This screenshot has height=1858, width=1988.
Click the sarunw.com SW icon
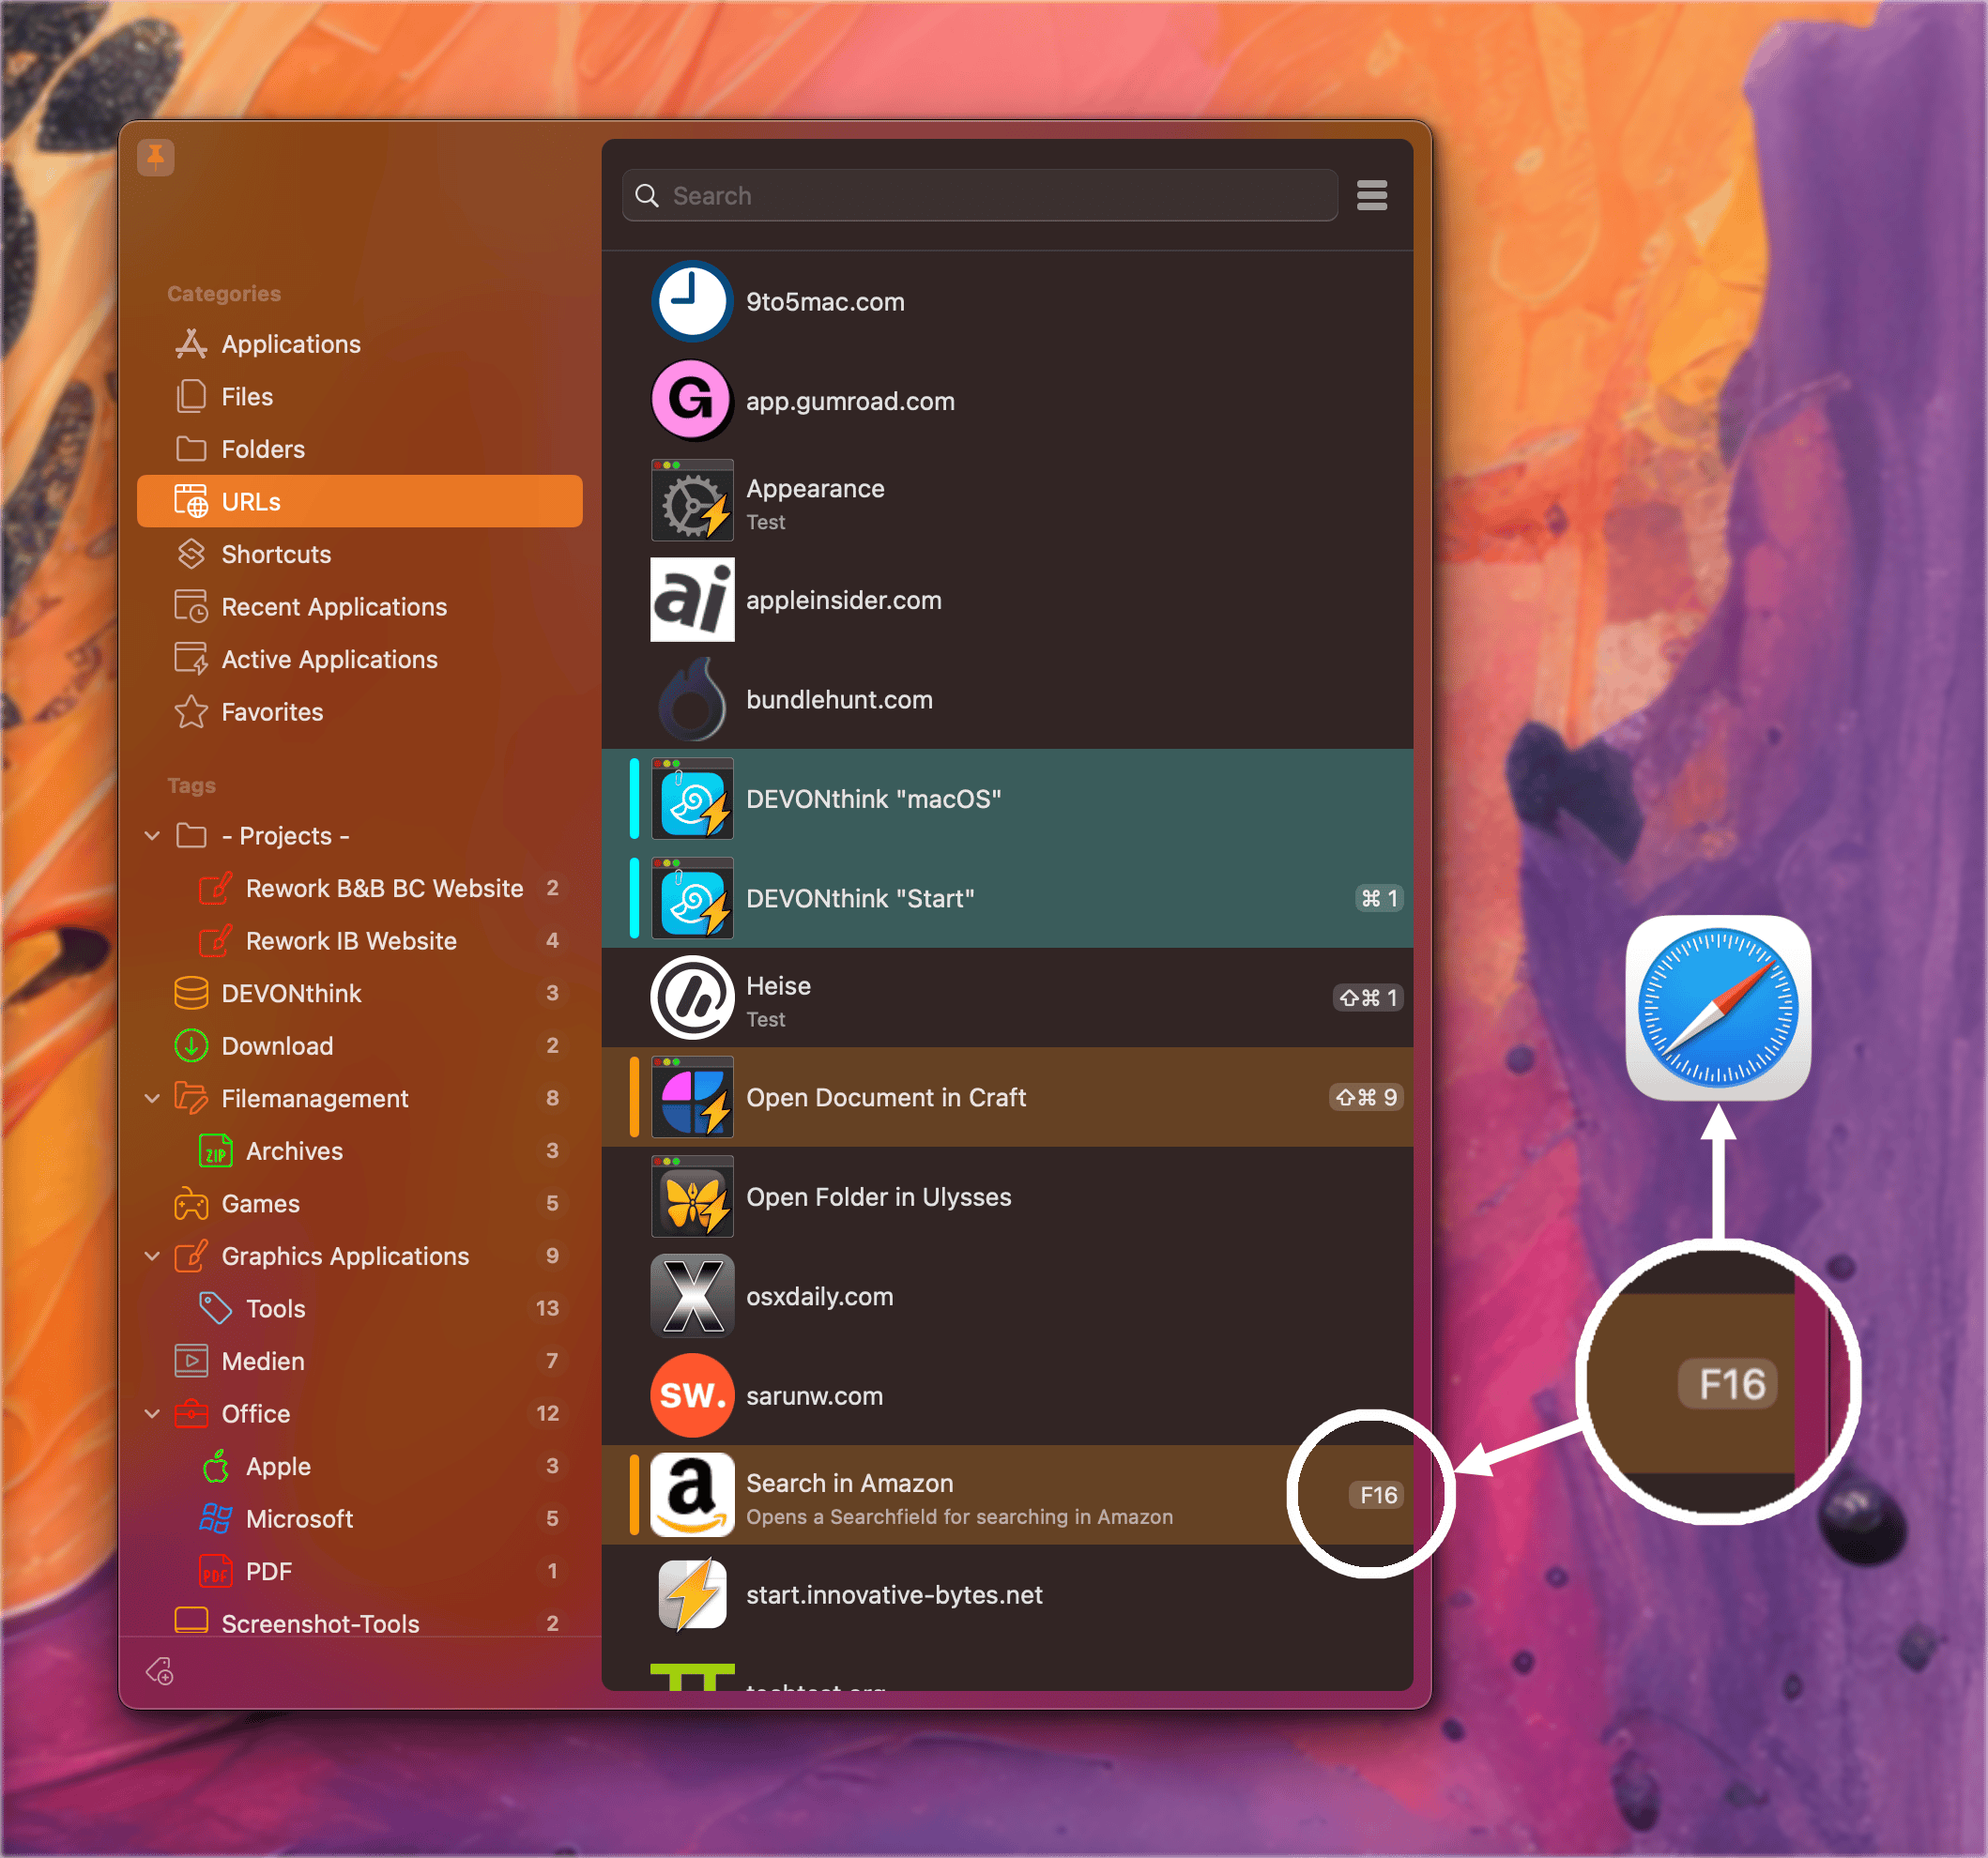click(692, 1395)
